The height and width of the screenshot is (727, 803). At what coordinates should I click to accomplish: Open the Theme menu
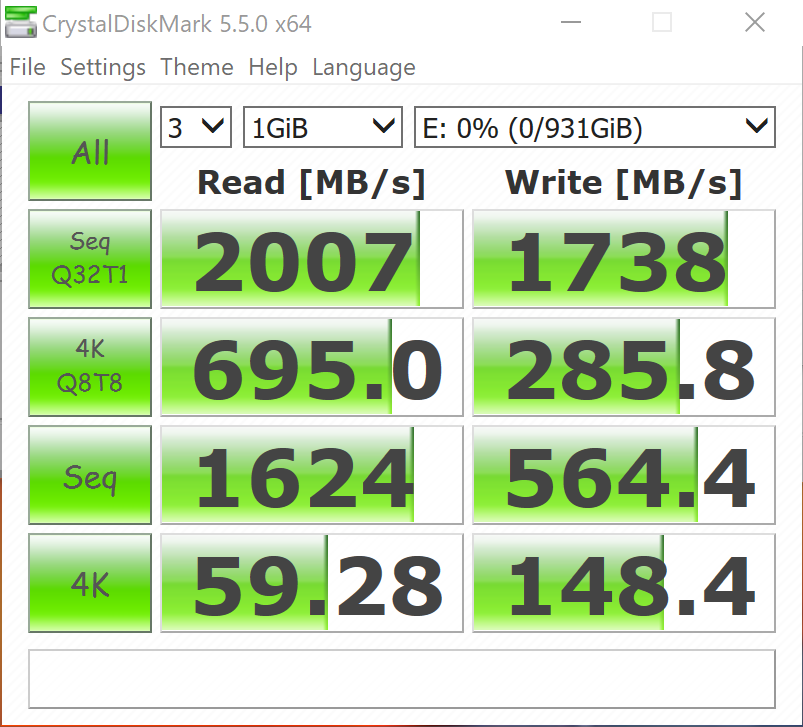coord(197,67)
